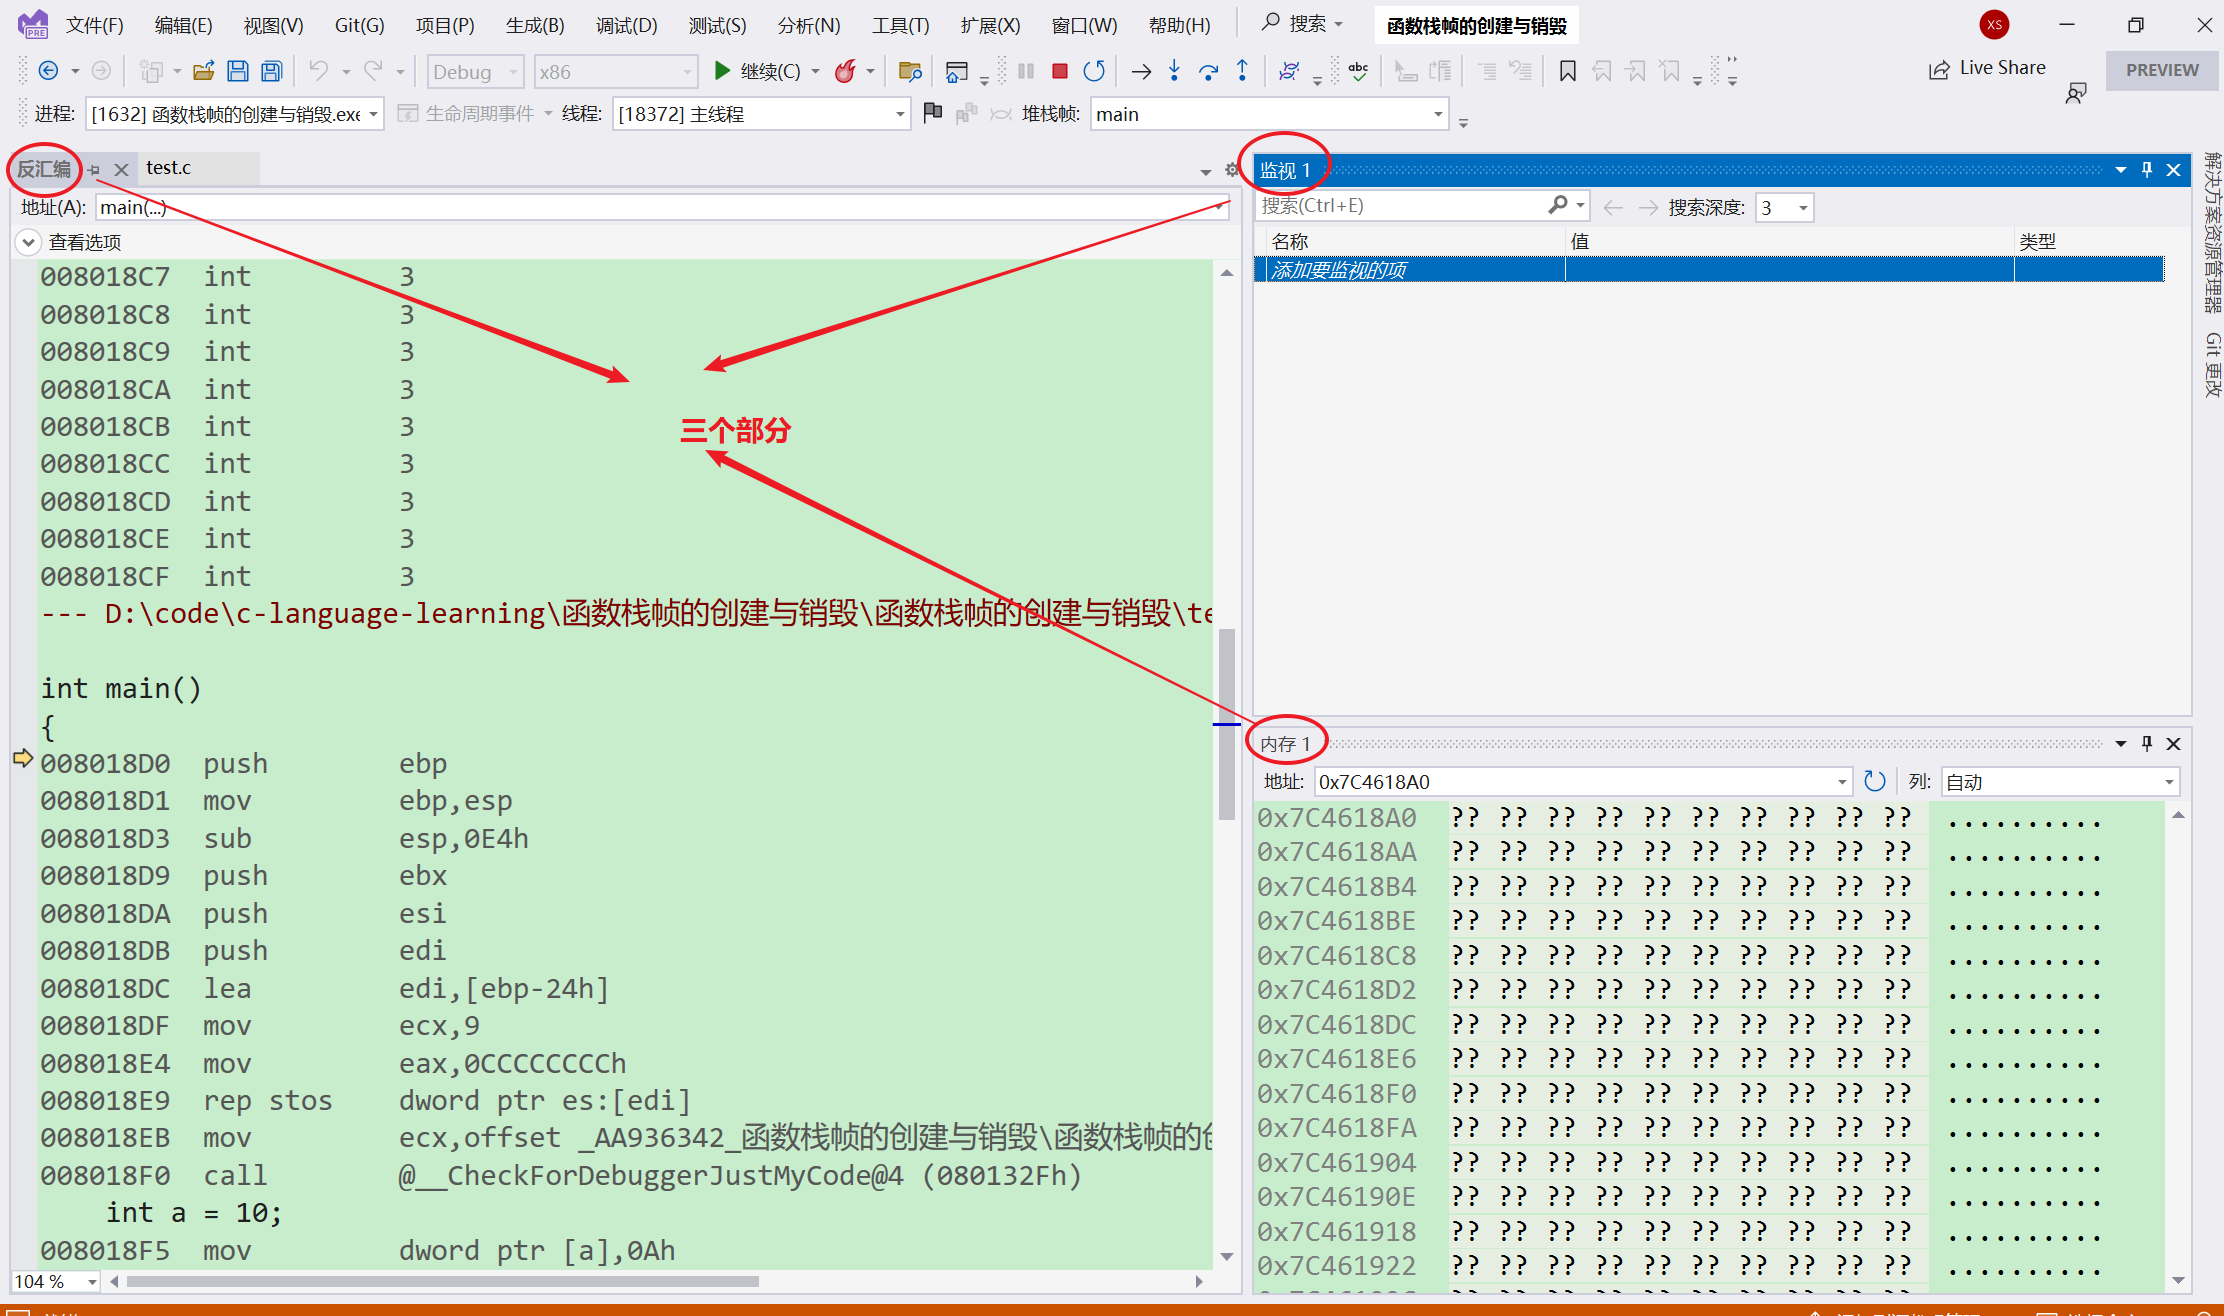This screenshot has width=2224, height=1316.
Task: Click the break all pause icon
Action: pyautogui.click(x=1026, y=71)
